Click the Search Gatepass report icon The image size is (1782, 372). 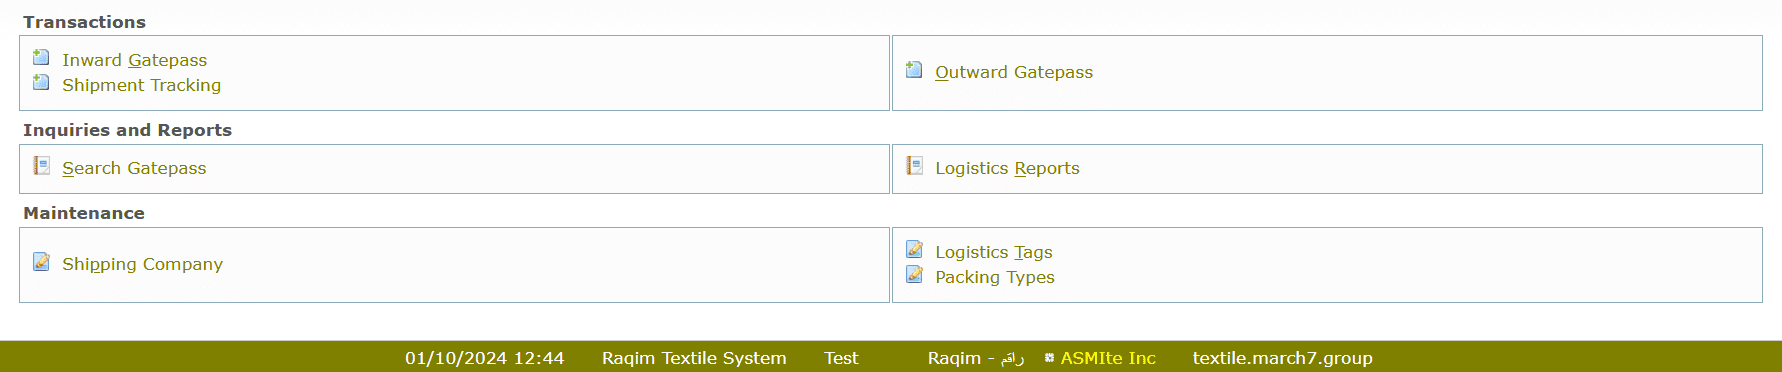tap(41, 165)
